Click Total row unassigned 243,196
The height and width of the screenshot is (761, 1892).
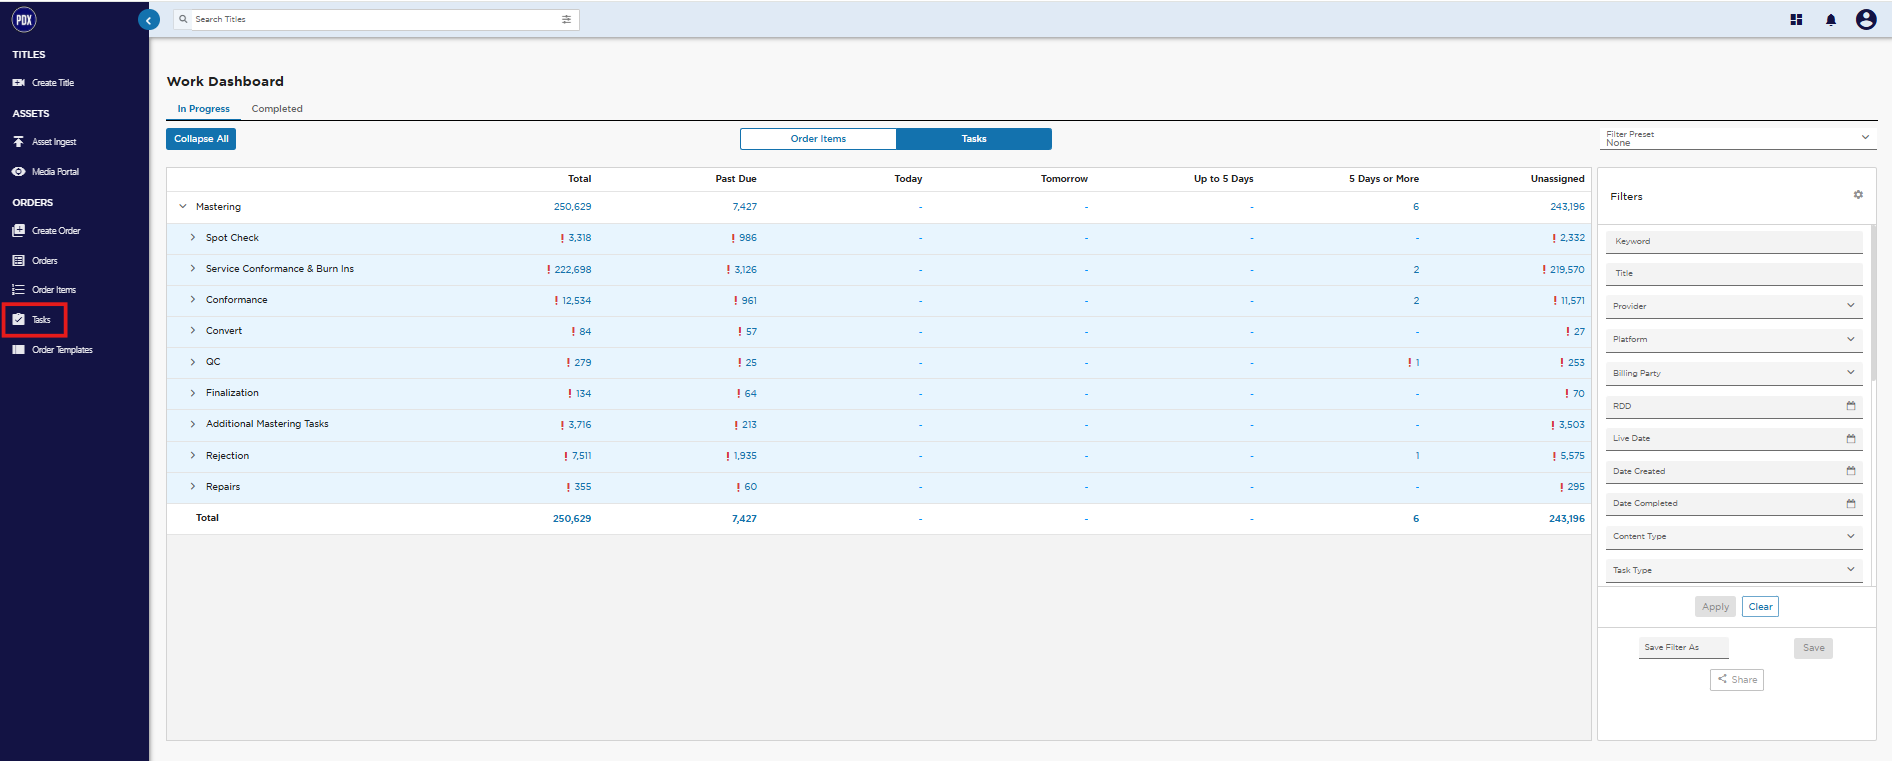(1567, 519)
